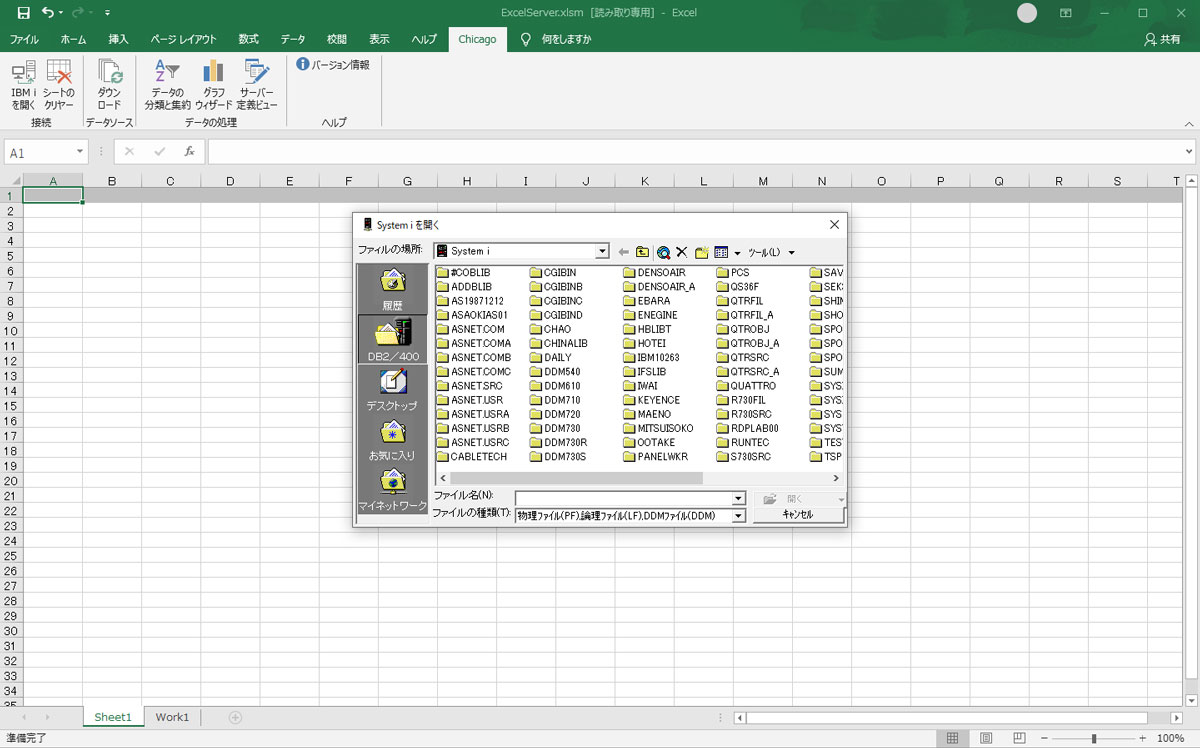Click 共有 share button
The image size is (1200, 748).
click(1162, 39)
